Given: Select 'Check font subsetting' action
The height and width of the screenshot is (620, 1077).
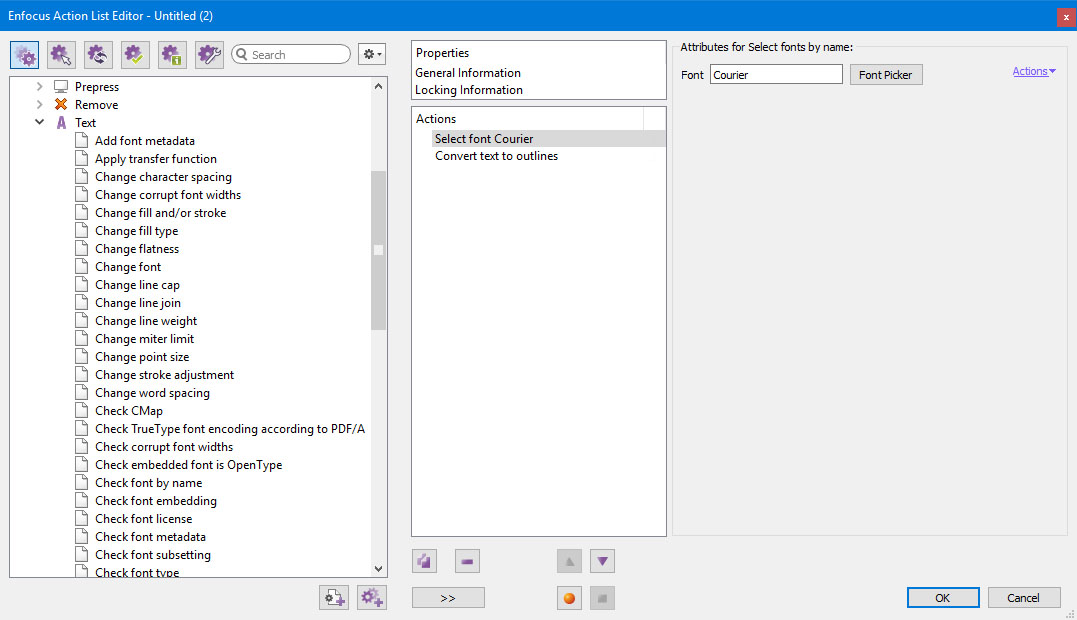Looking at the screenshot, I should point(153,555).
